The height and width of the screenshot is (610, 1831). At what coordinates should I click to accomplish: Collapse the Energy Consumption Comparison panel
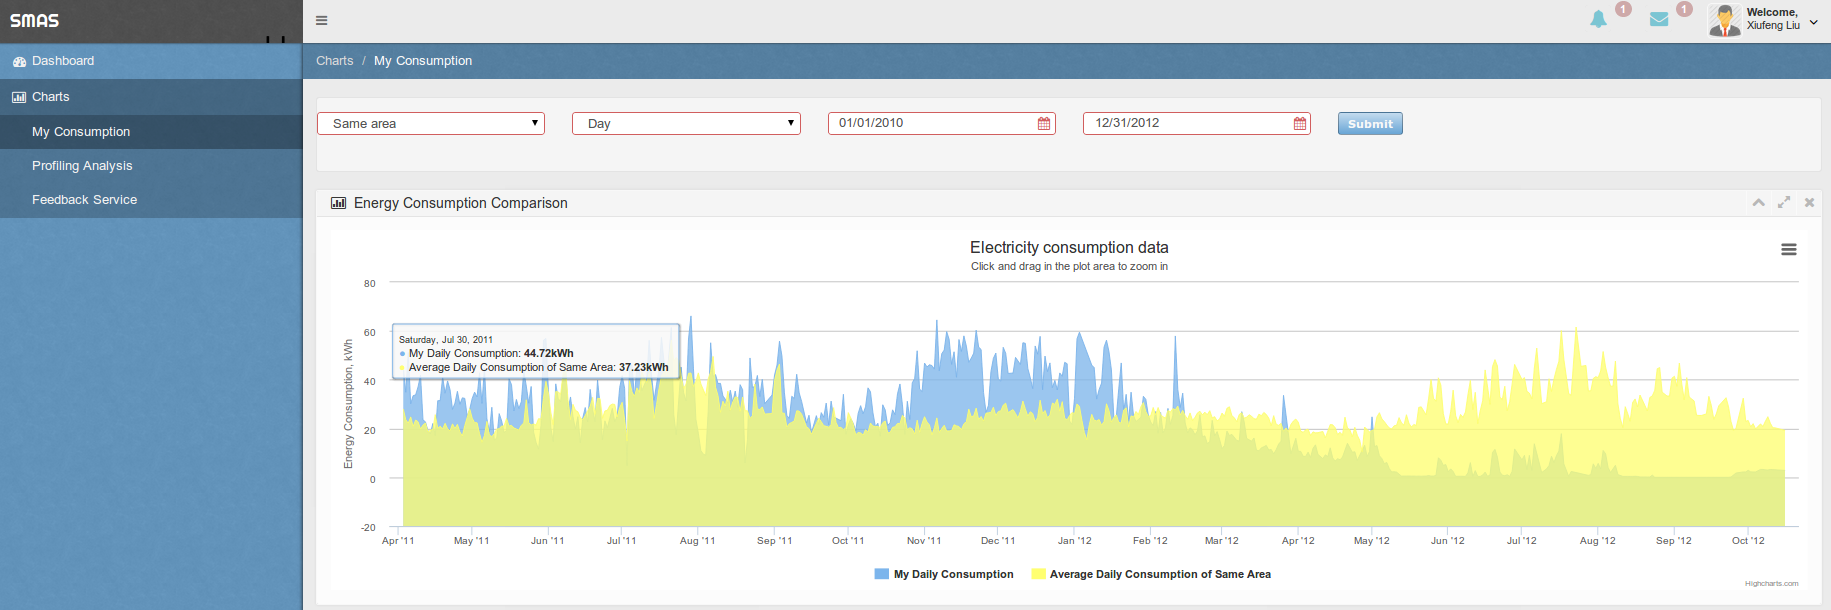tap(1758, 203)
